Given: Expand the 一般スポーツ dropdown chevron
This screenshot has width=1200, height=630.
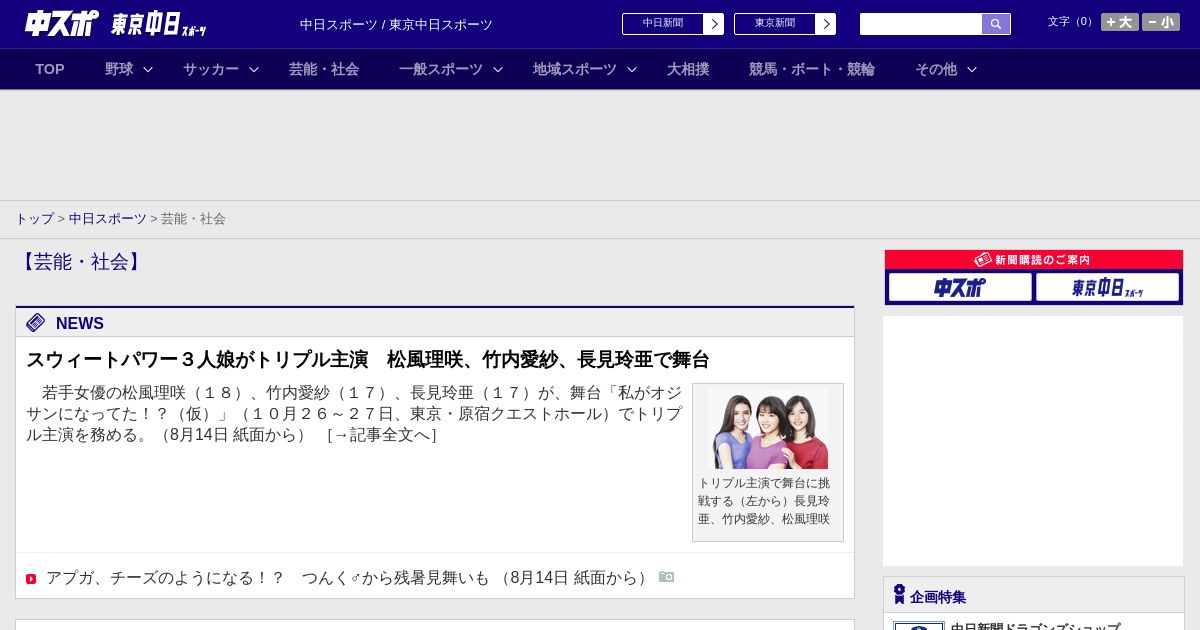Looking at the screenshot, I should pos(498,70).
